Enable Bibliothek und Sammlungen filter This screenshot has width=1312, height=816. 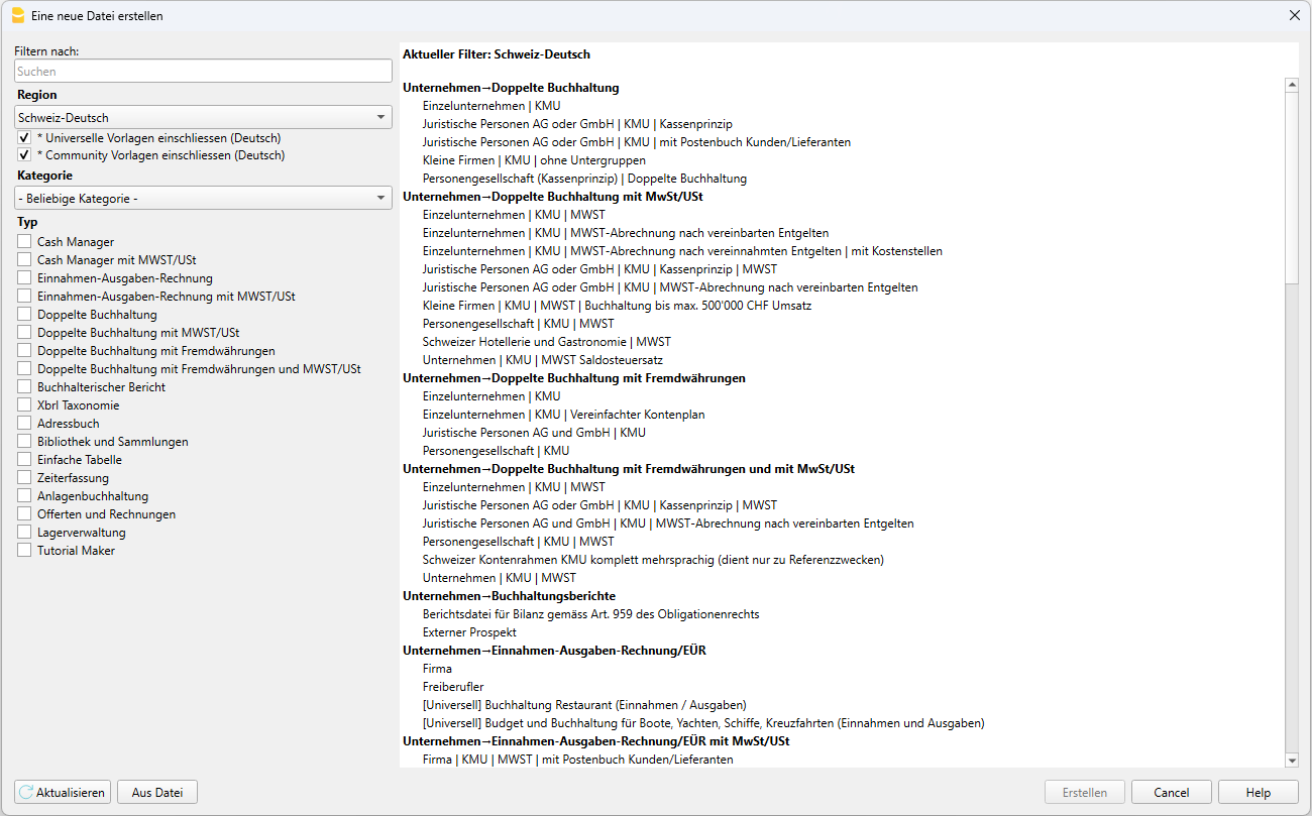(24, 441)
